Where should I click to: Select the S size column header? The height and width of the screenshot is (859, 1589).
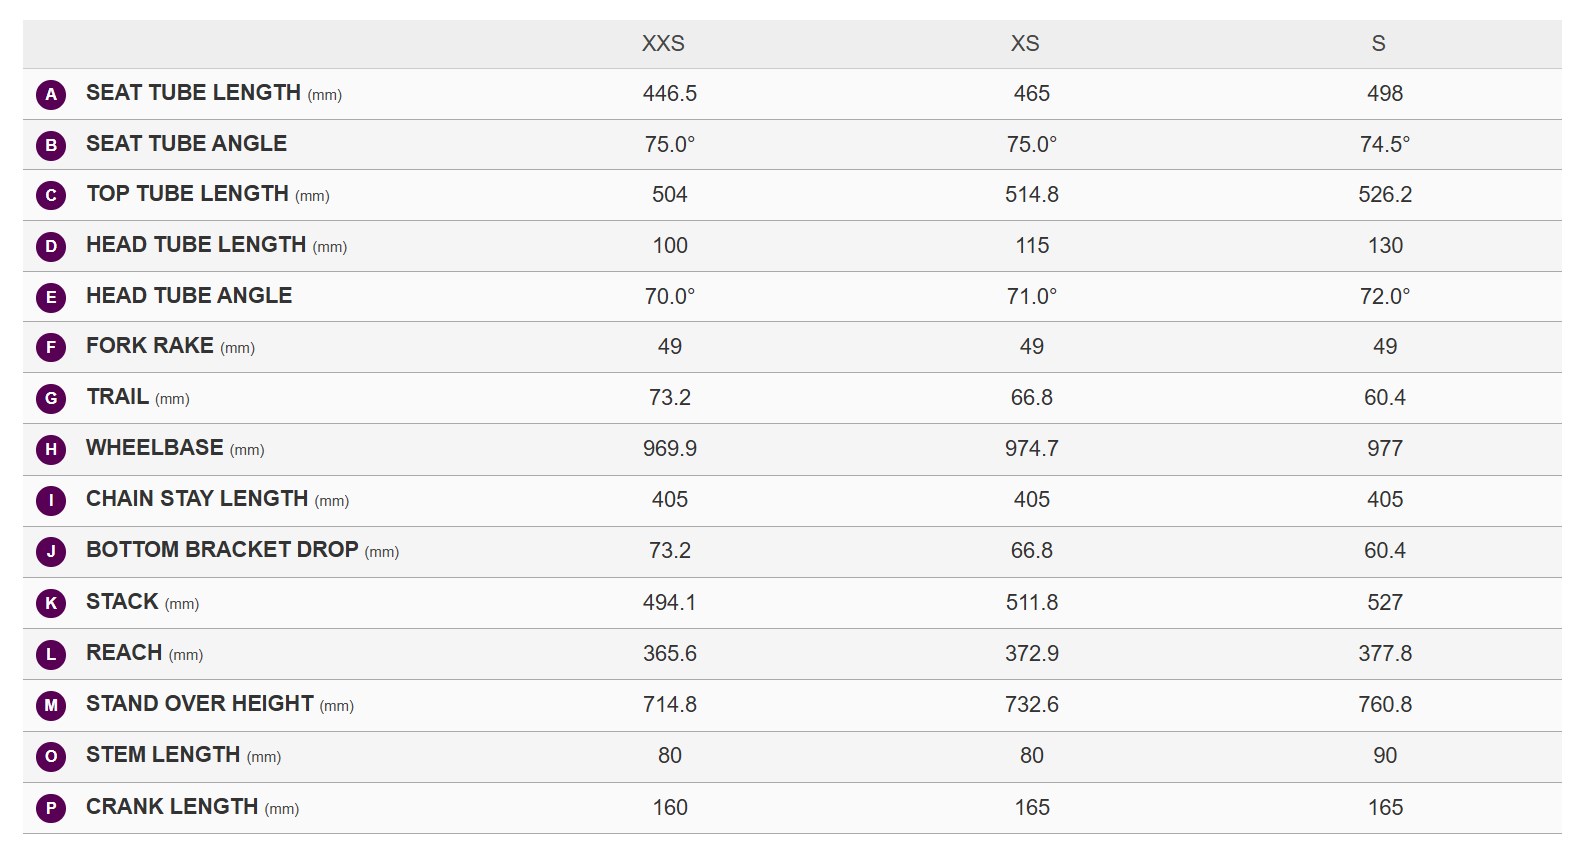[1378, 44]
